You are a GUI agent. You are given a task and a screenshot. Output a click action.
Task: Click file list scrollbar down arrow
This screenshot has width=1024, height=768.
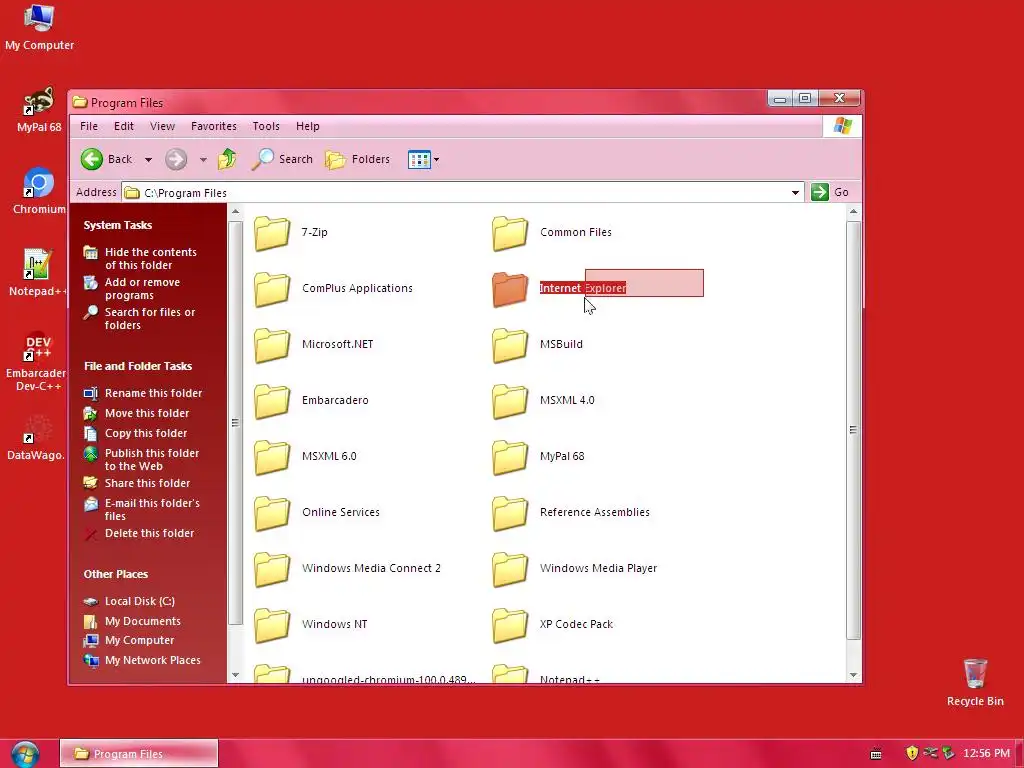point(853,675)
